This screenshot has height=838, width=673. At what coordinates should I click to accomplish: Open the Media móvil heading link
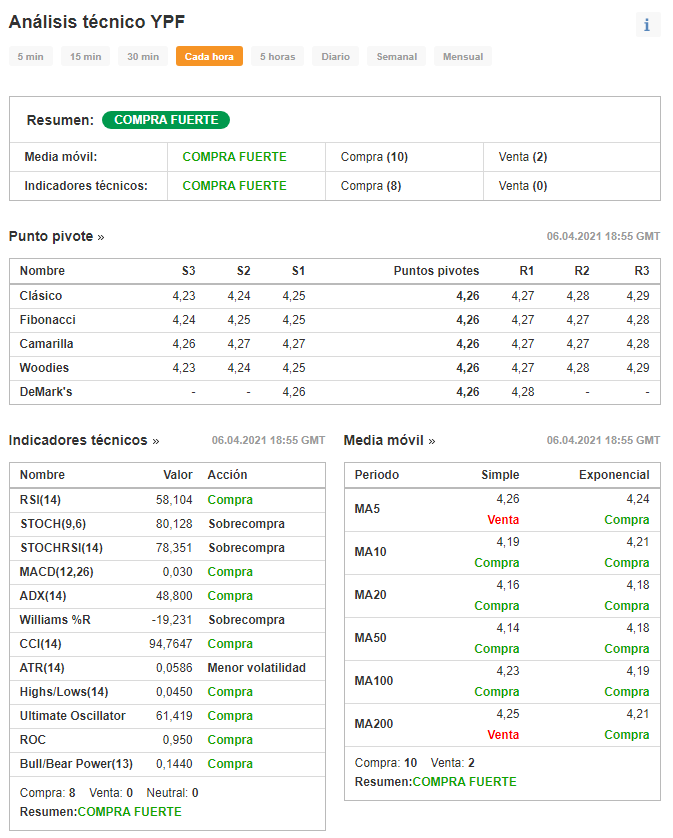click(x=389, y=440)
